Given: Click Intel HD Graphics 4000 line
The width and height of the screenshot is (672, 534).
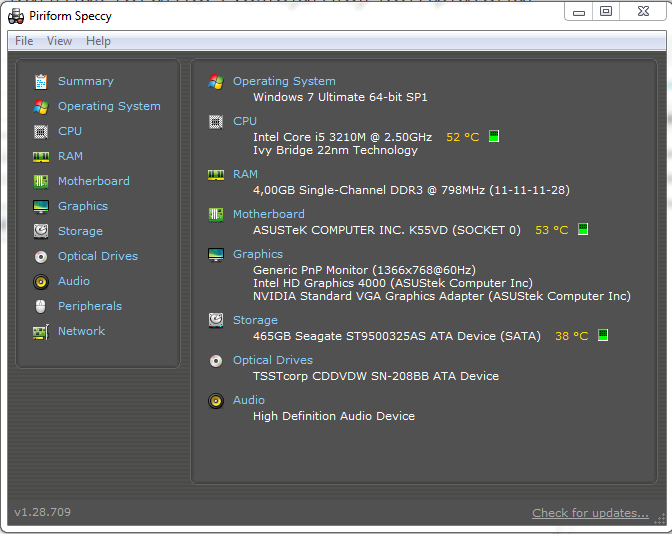Looking at the screenshot, I should pyautogui.click(x=393, y=283).
